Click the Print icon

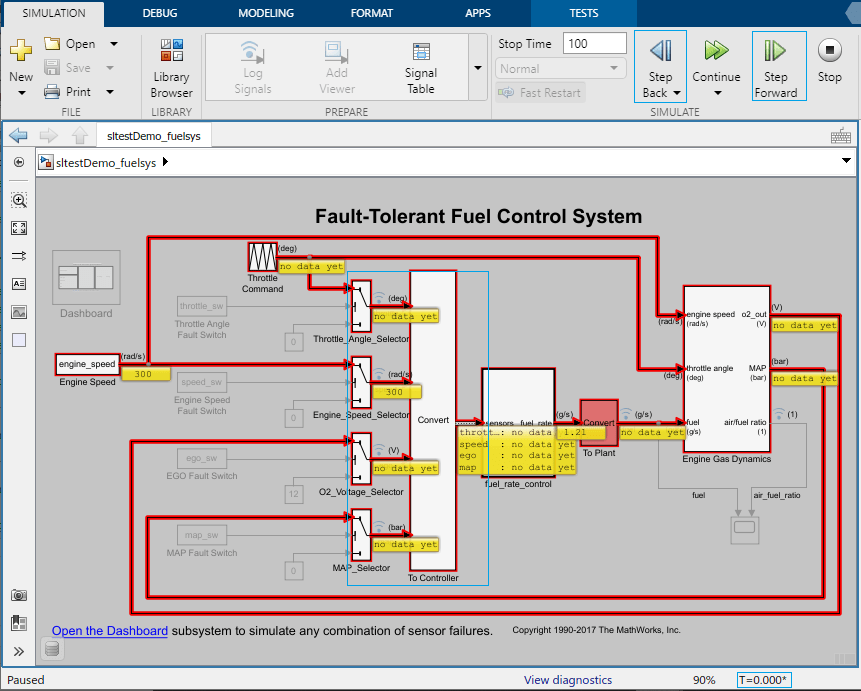52,91
